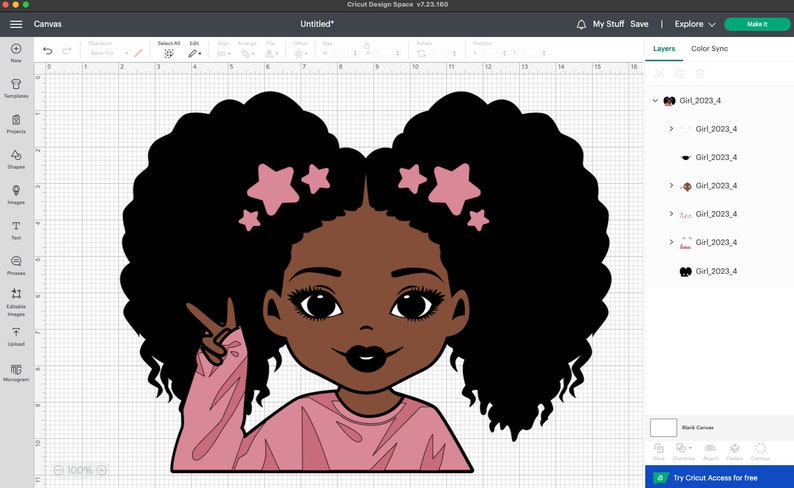Open the Shapes tool
The width and height of the screenshot is (794, 488).
(x=16, y=159)
